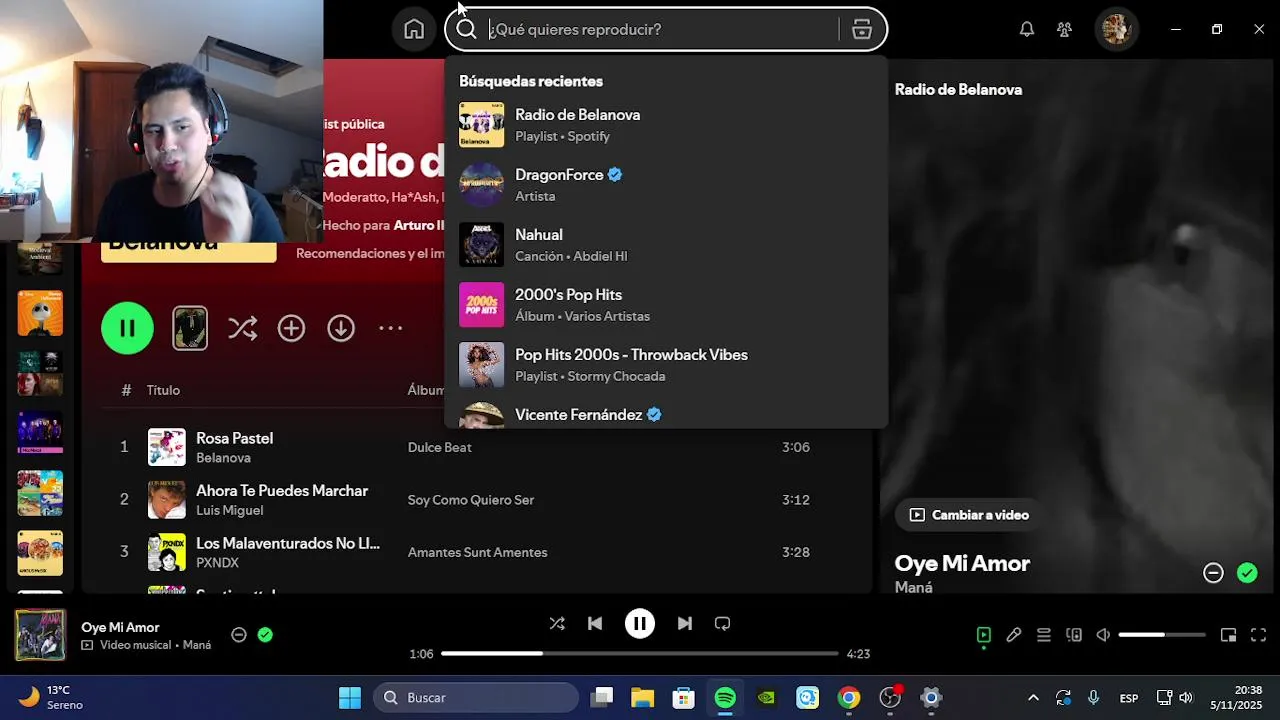This screenshot has width=1280, height=720.
Task: Open Connect to a device icon
Action: [1074, 635]
